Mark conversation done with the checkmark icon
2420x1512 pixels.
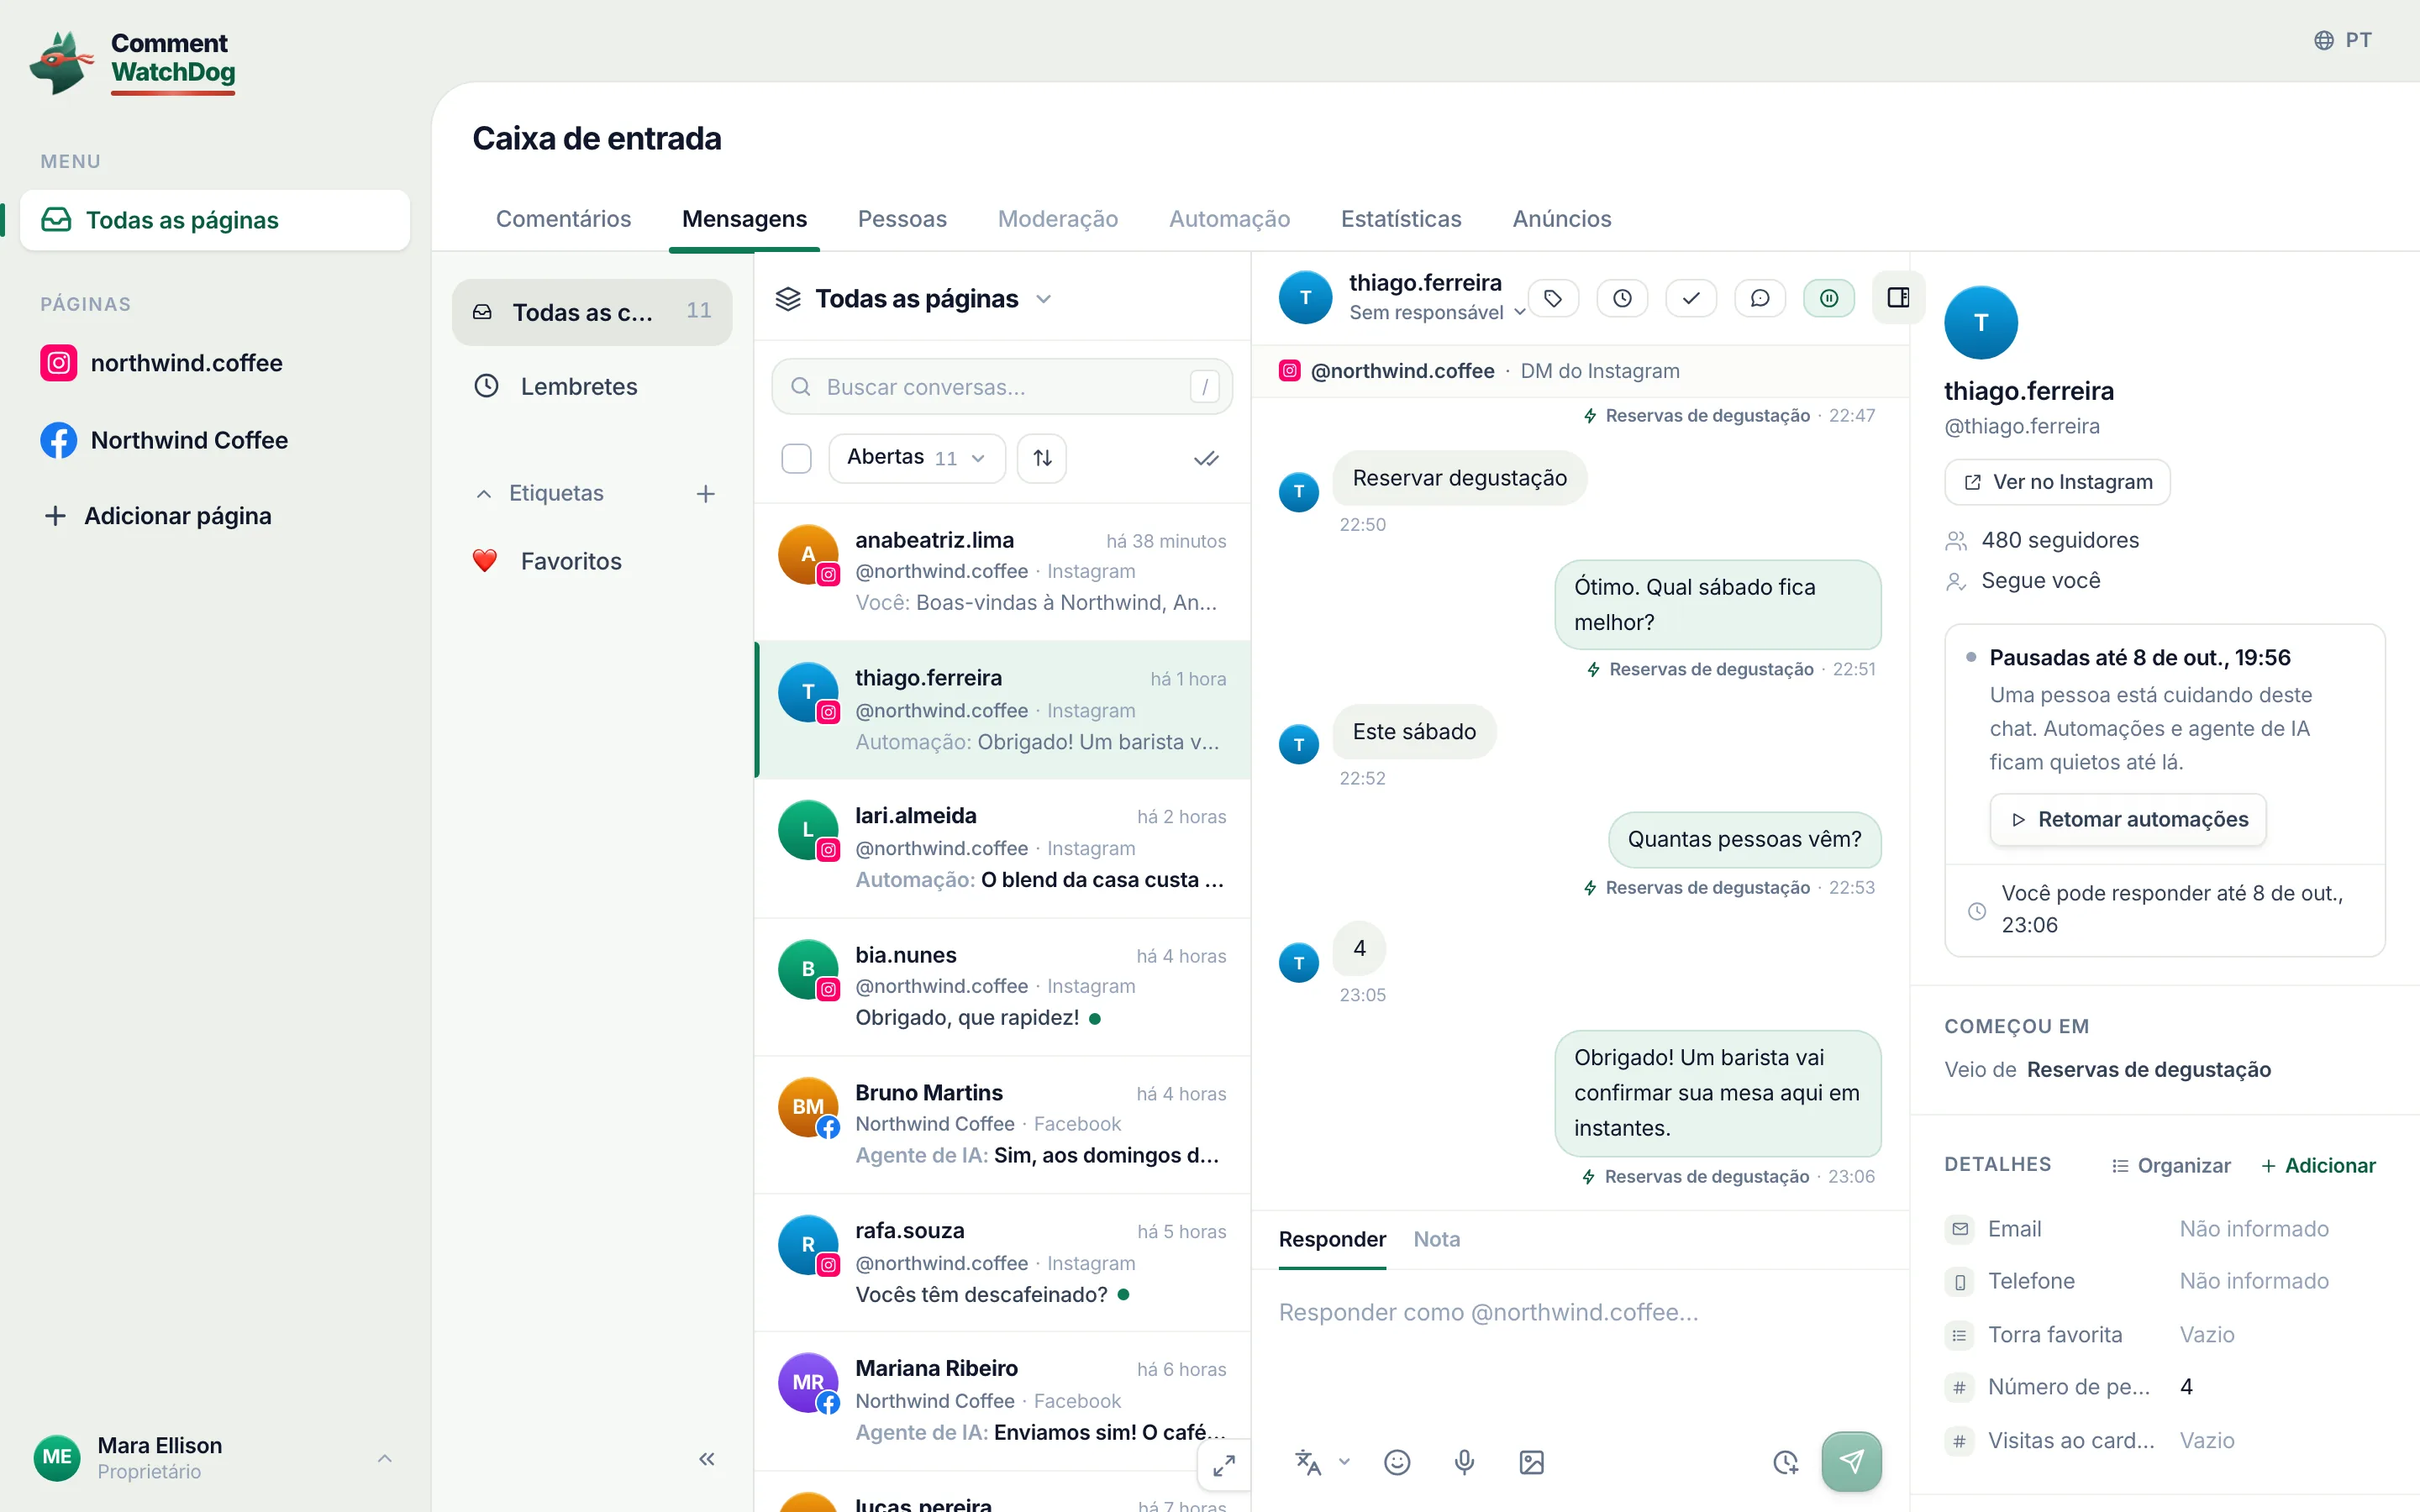(1691, 298)
